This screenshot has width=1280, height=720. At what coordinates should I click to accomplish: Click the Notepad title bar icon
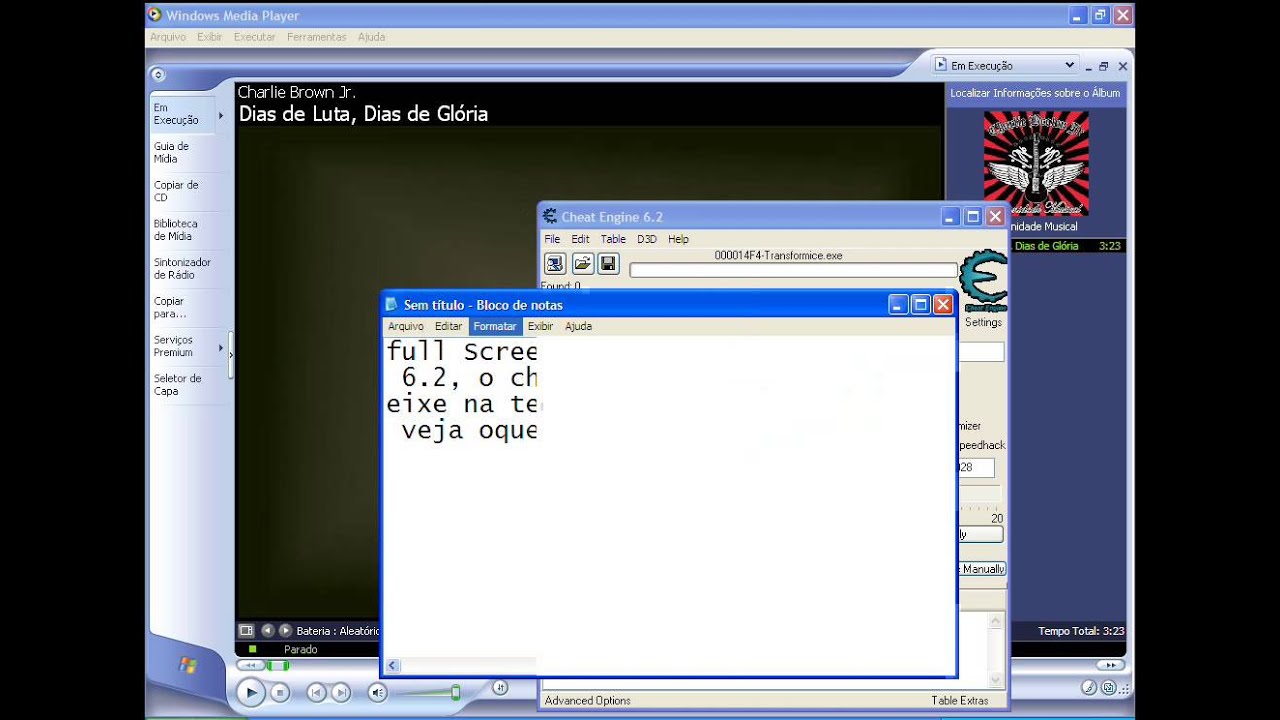click(393, 305)
